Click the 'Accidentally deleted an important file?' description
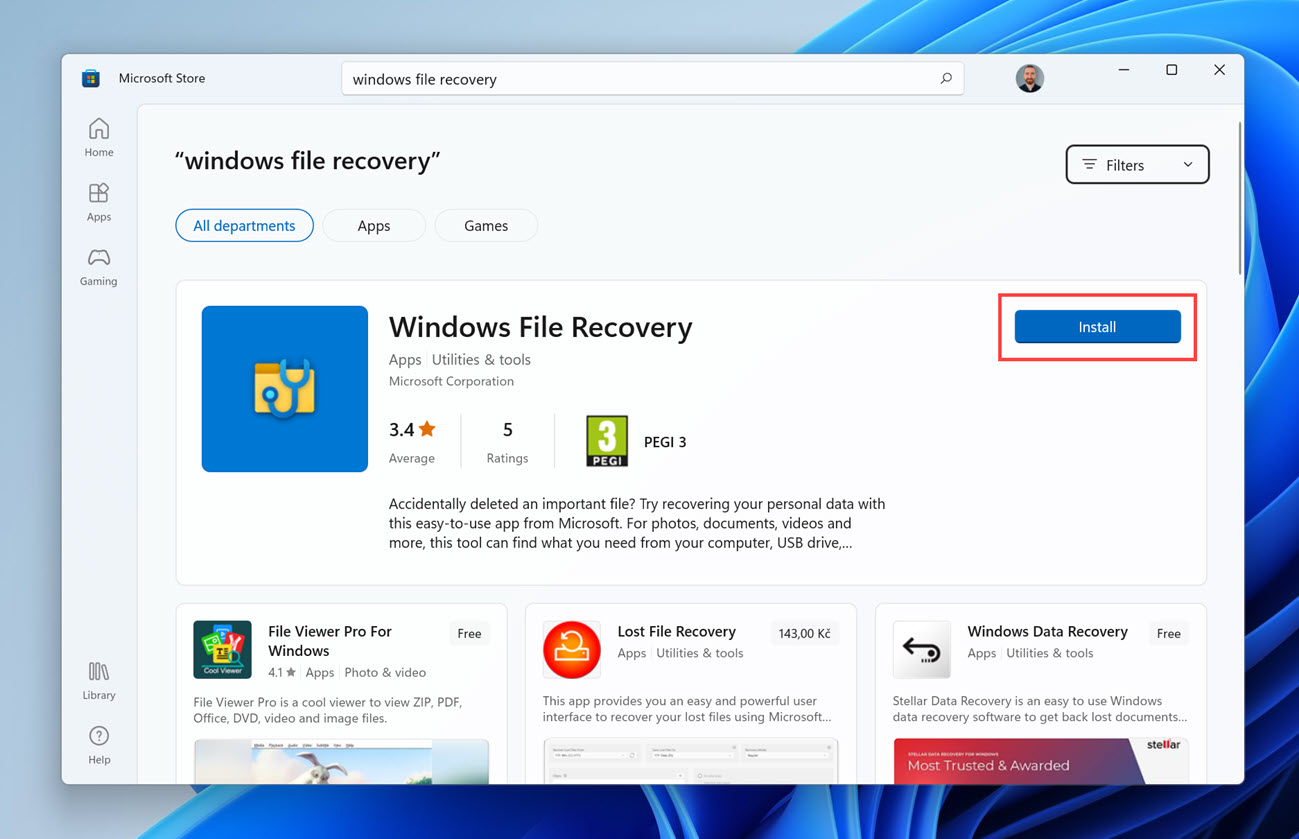1299x839 pixels. 637,524
